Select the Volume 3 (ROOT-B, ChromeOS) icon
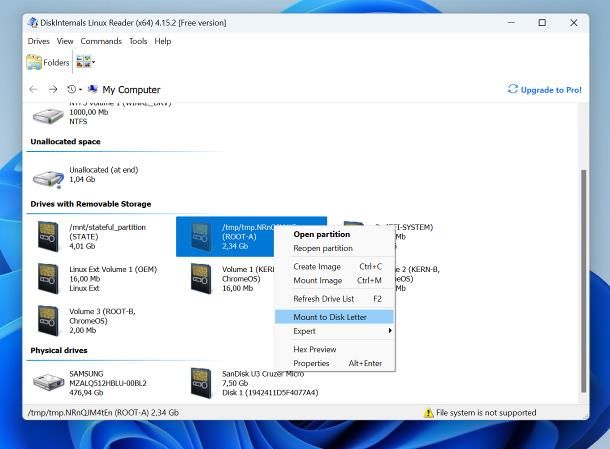Viewport: 610px width, 449px height. [x=48, y=320]
